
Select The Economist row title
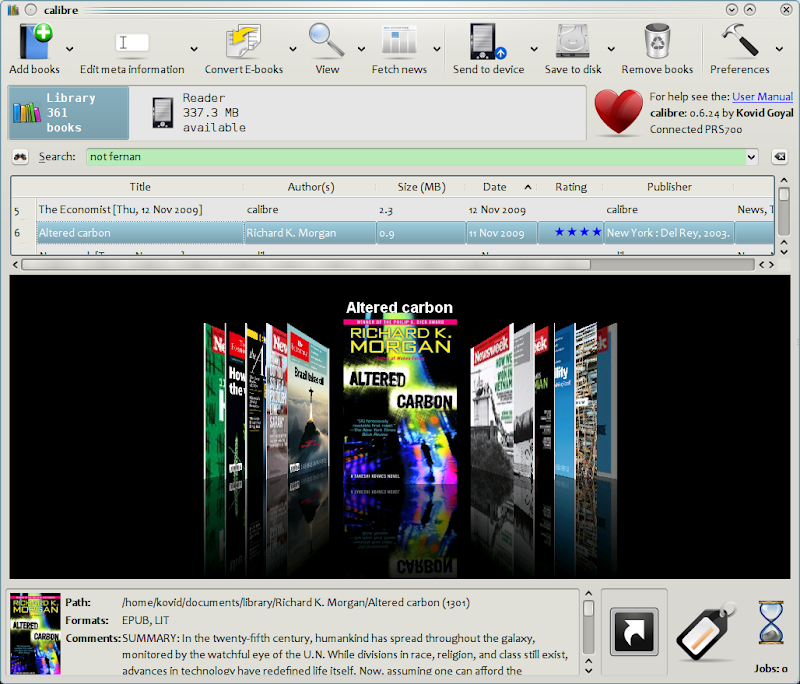120,209
